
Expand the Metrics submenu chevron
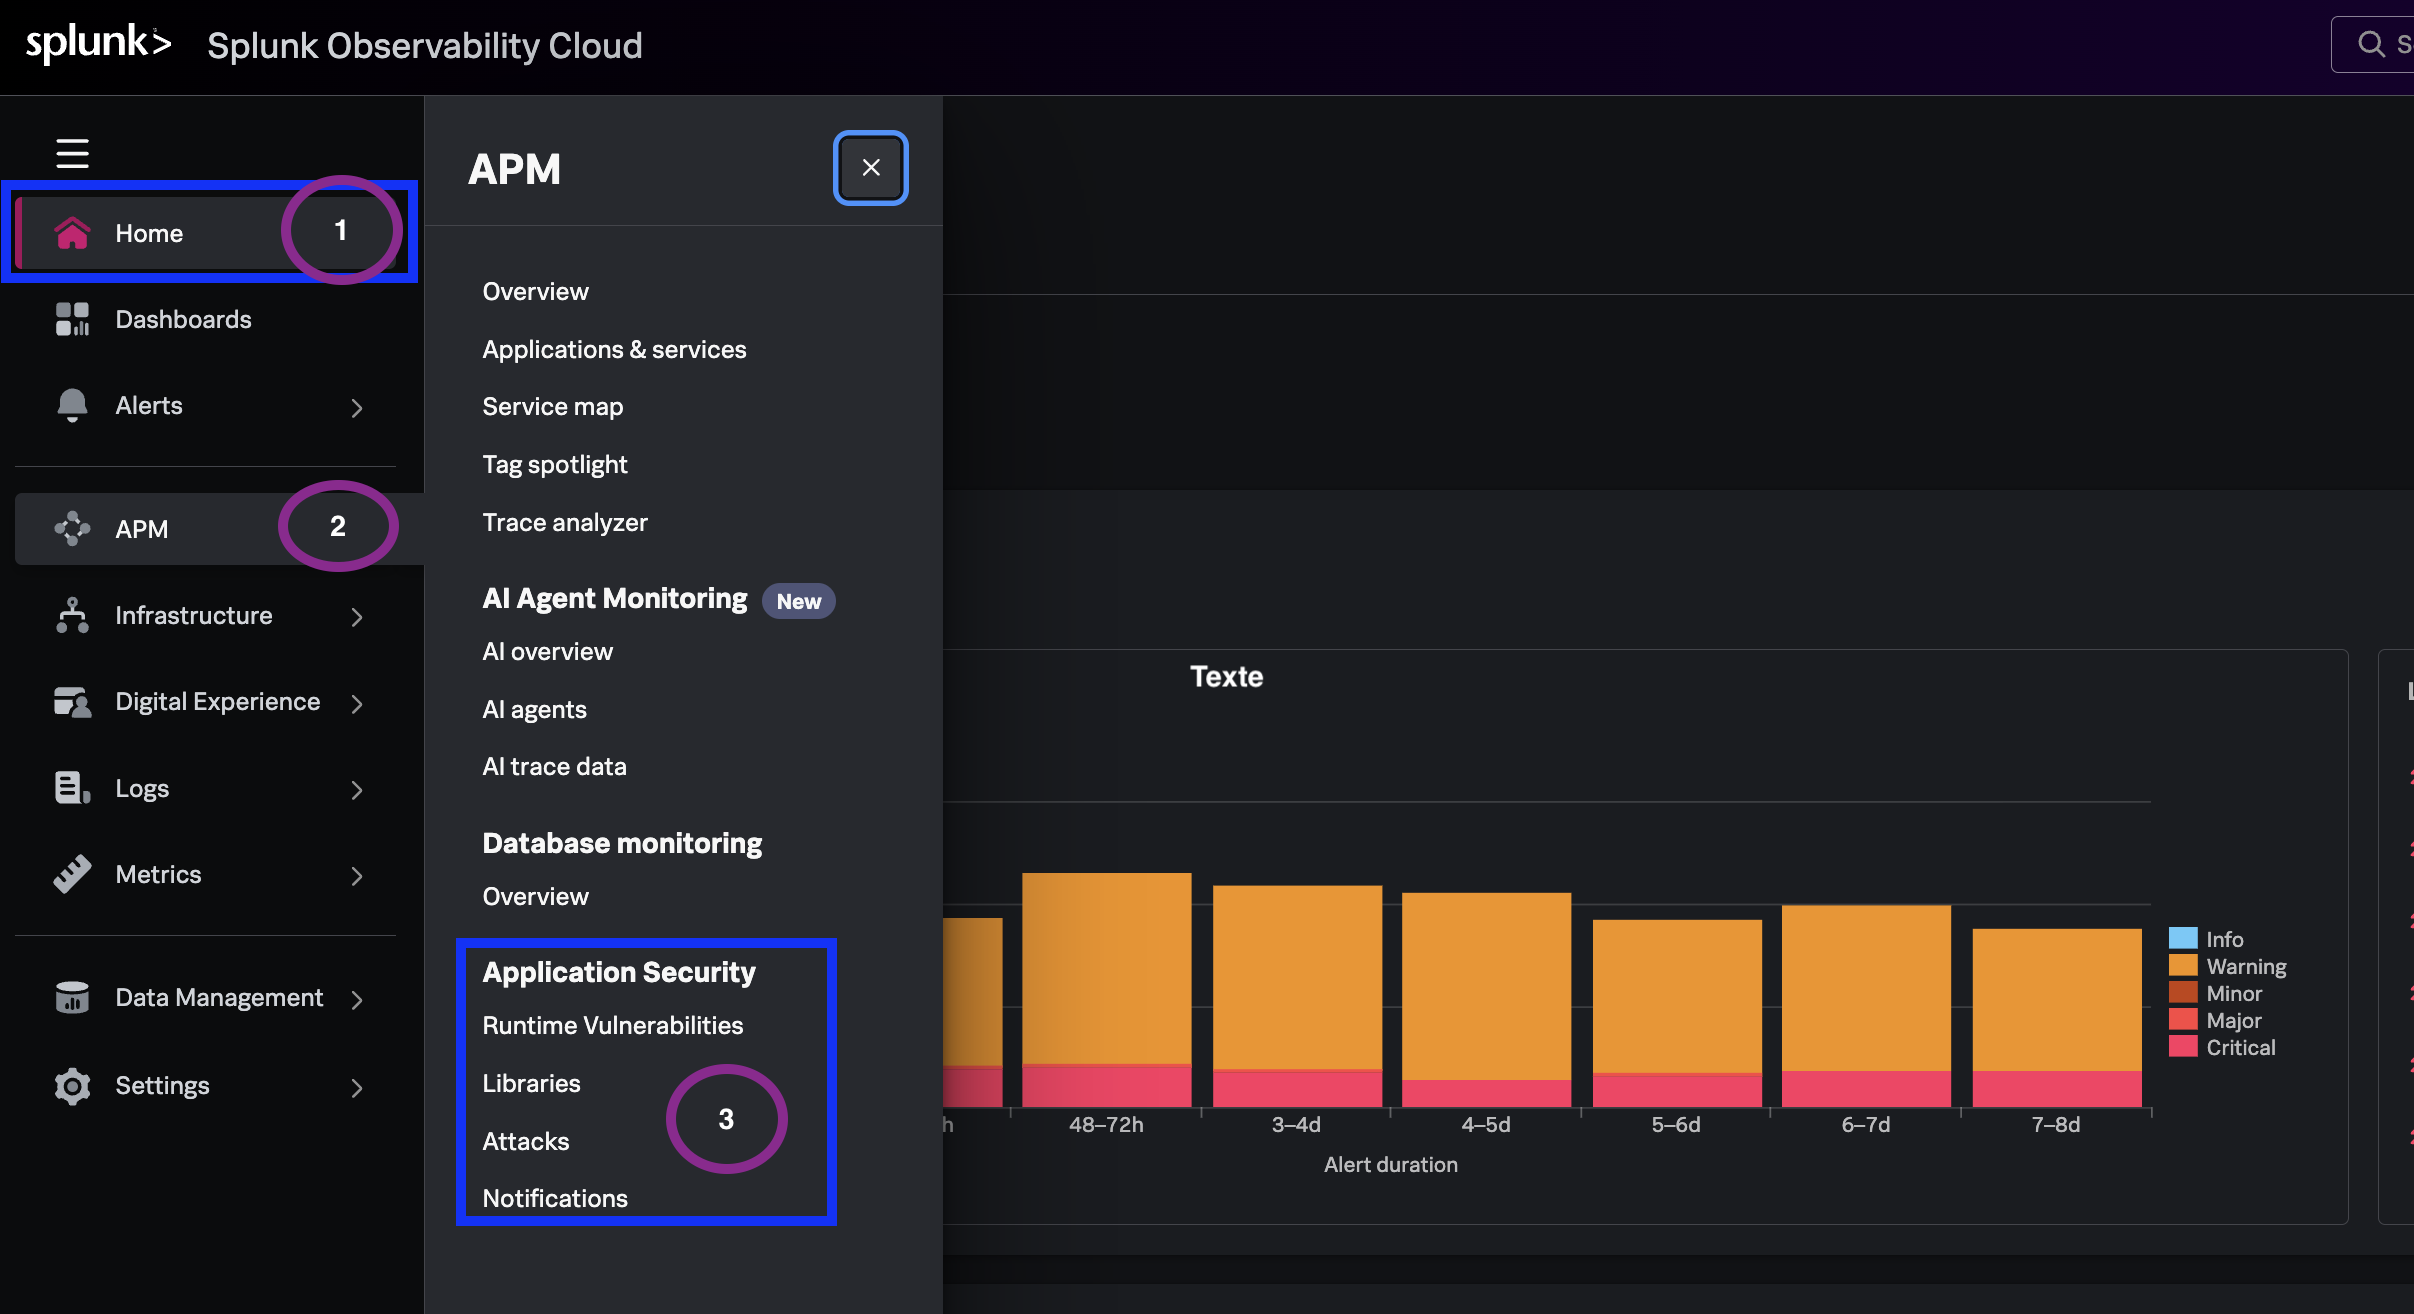(x=357, y=876)
